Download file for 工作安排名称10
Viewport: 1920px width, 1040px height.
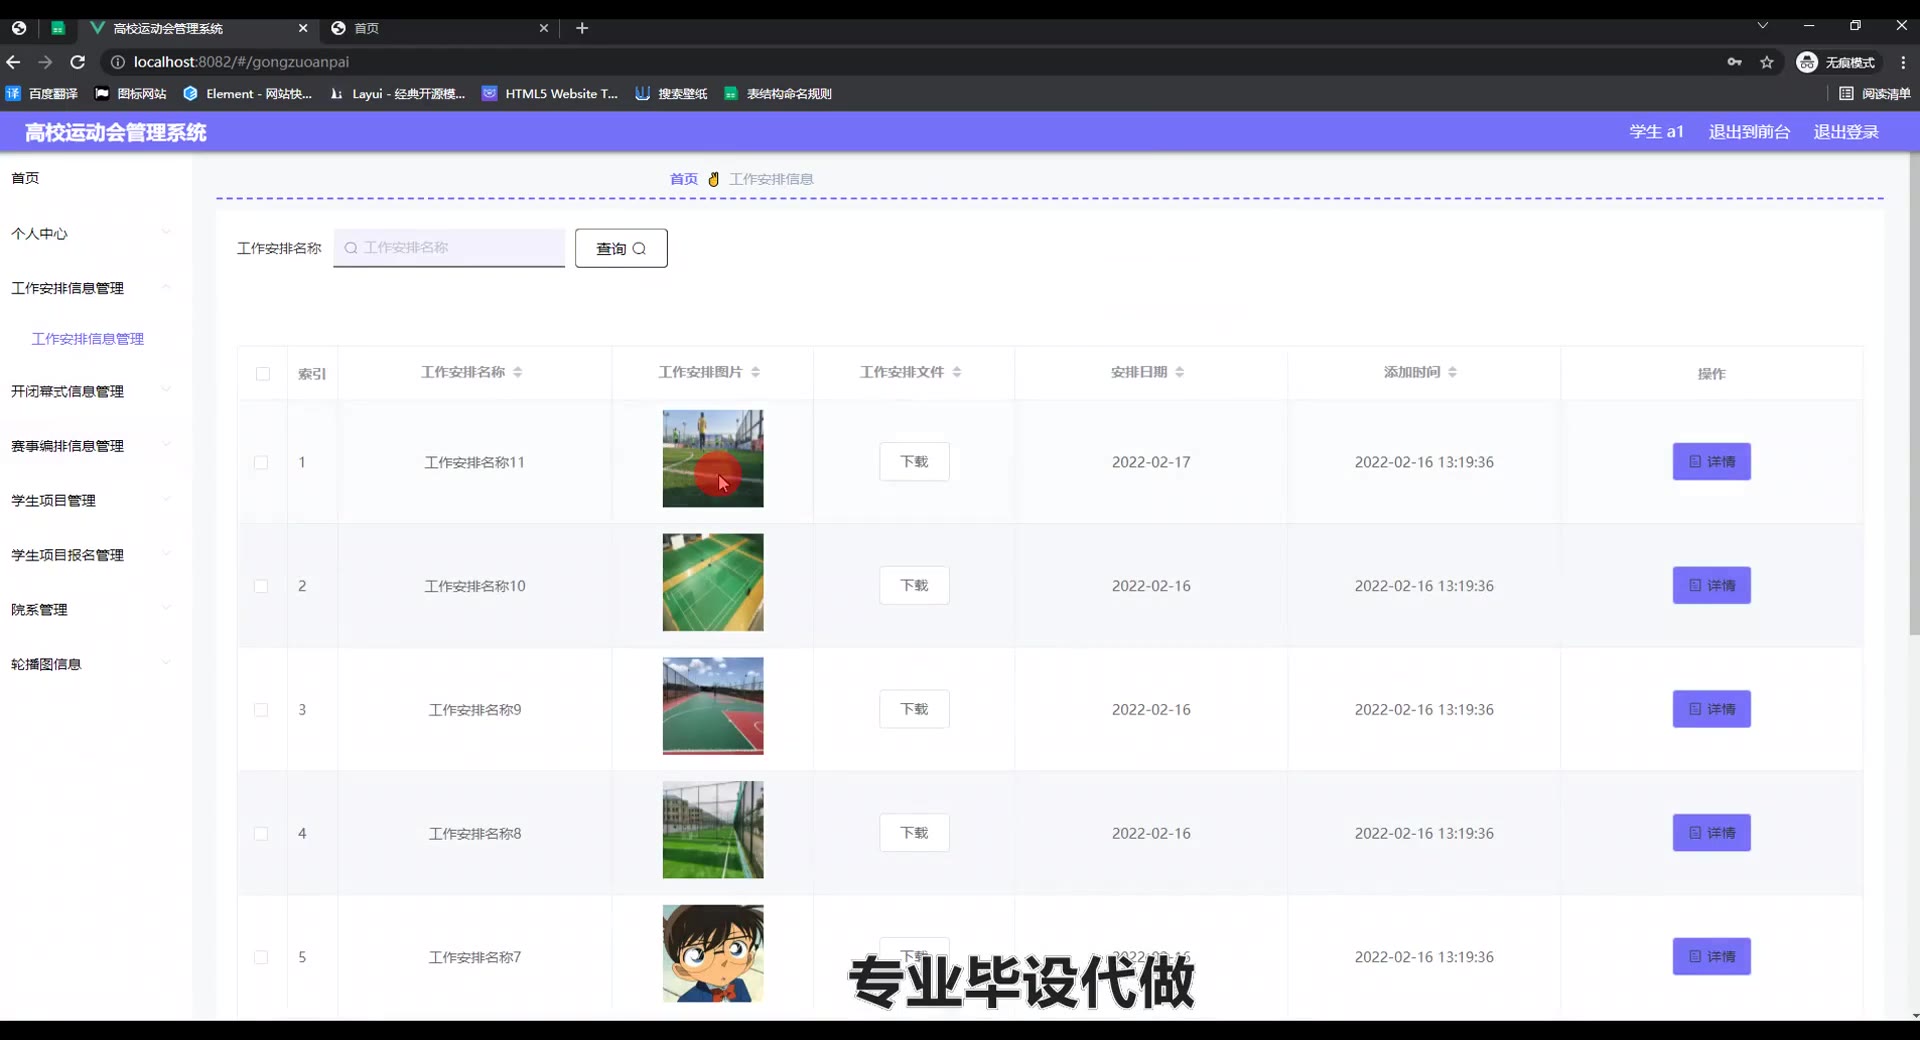(x=914, y=586)
